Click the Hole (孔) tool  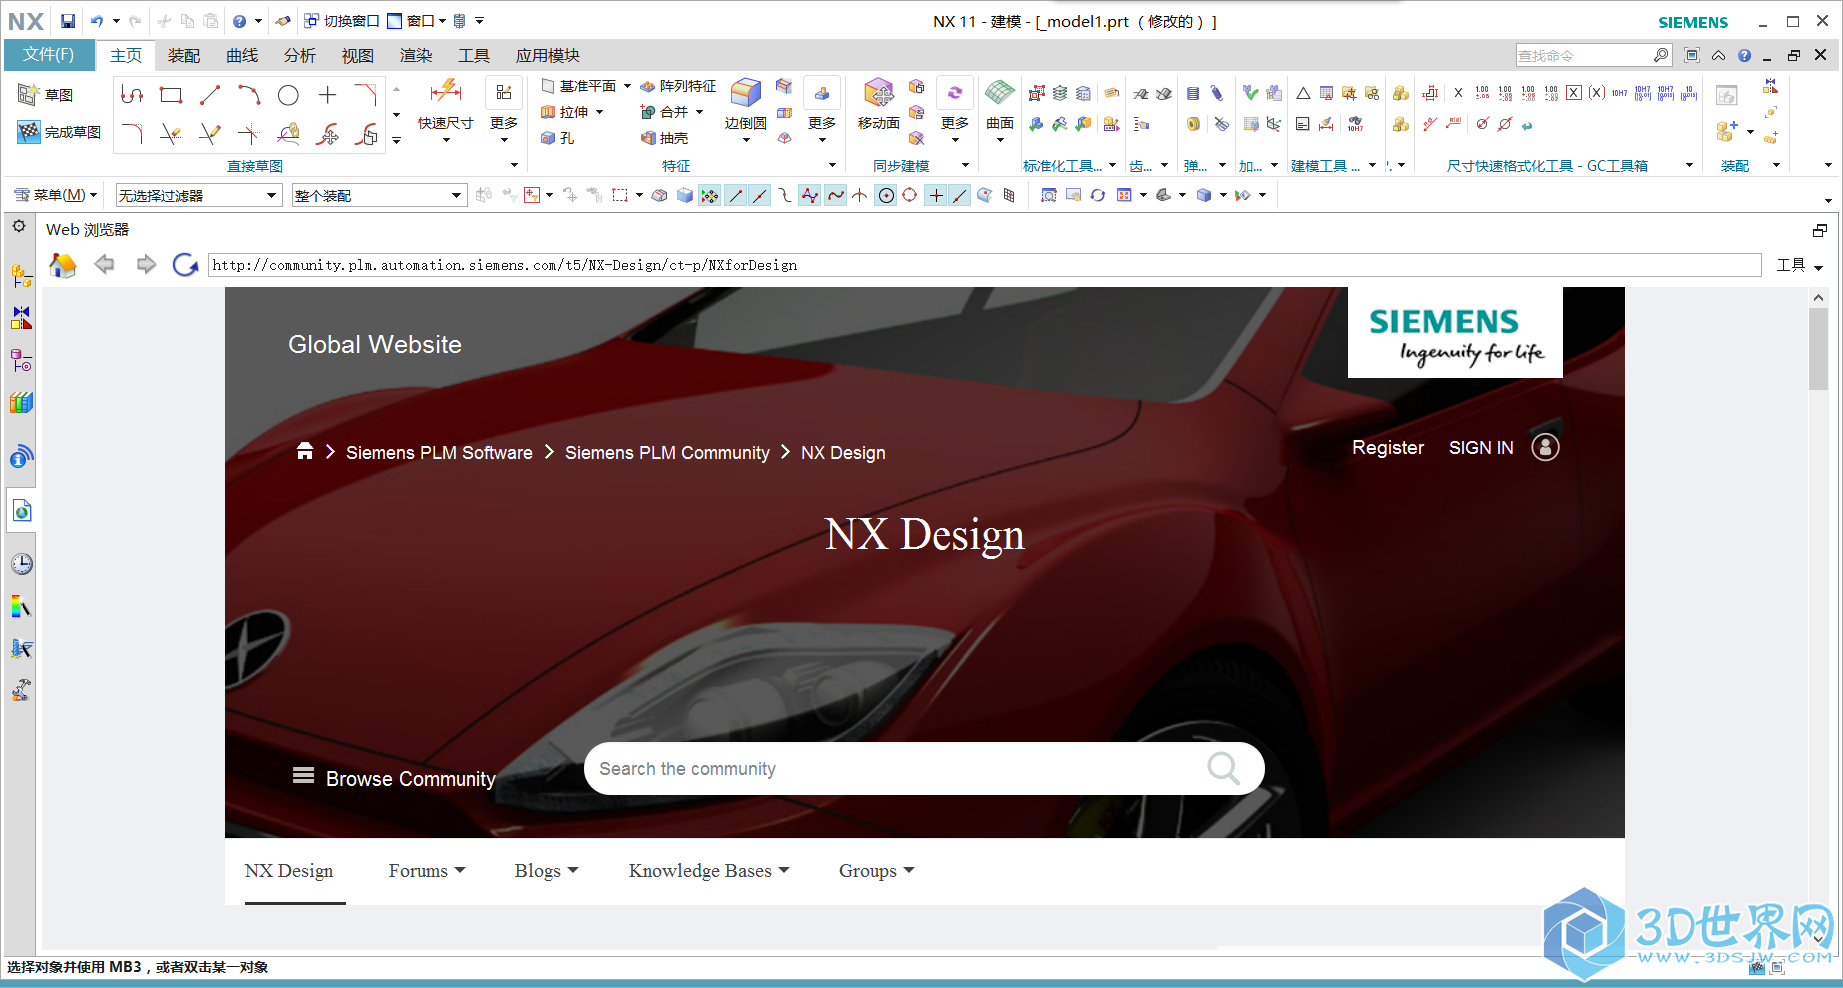click(x=558, y=138)
